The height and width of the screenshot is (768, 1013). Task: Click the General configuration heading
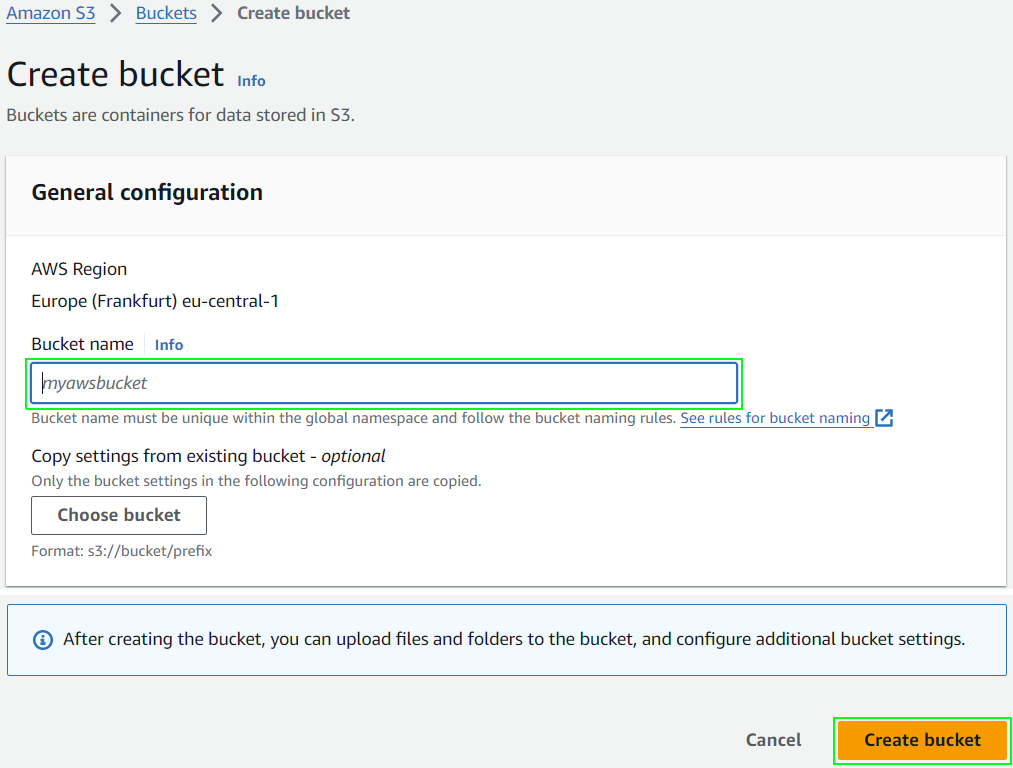pyautogui.click(x=147, y=192)
